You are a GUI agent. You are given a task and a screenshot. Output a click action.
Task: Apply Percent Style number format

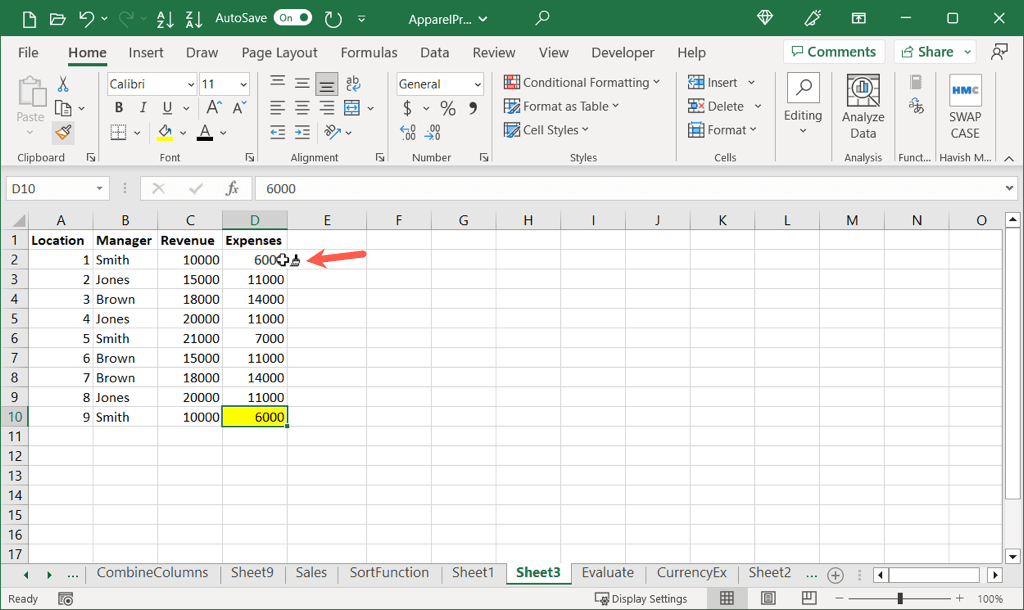click(x=448, y=108)
